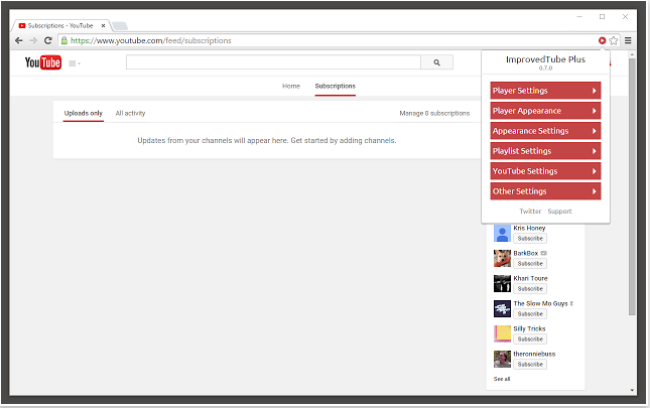Expand Playlist Settings menu
650x408 pixels.
point(546,151)
